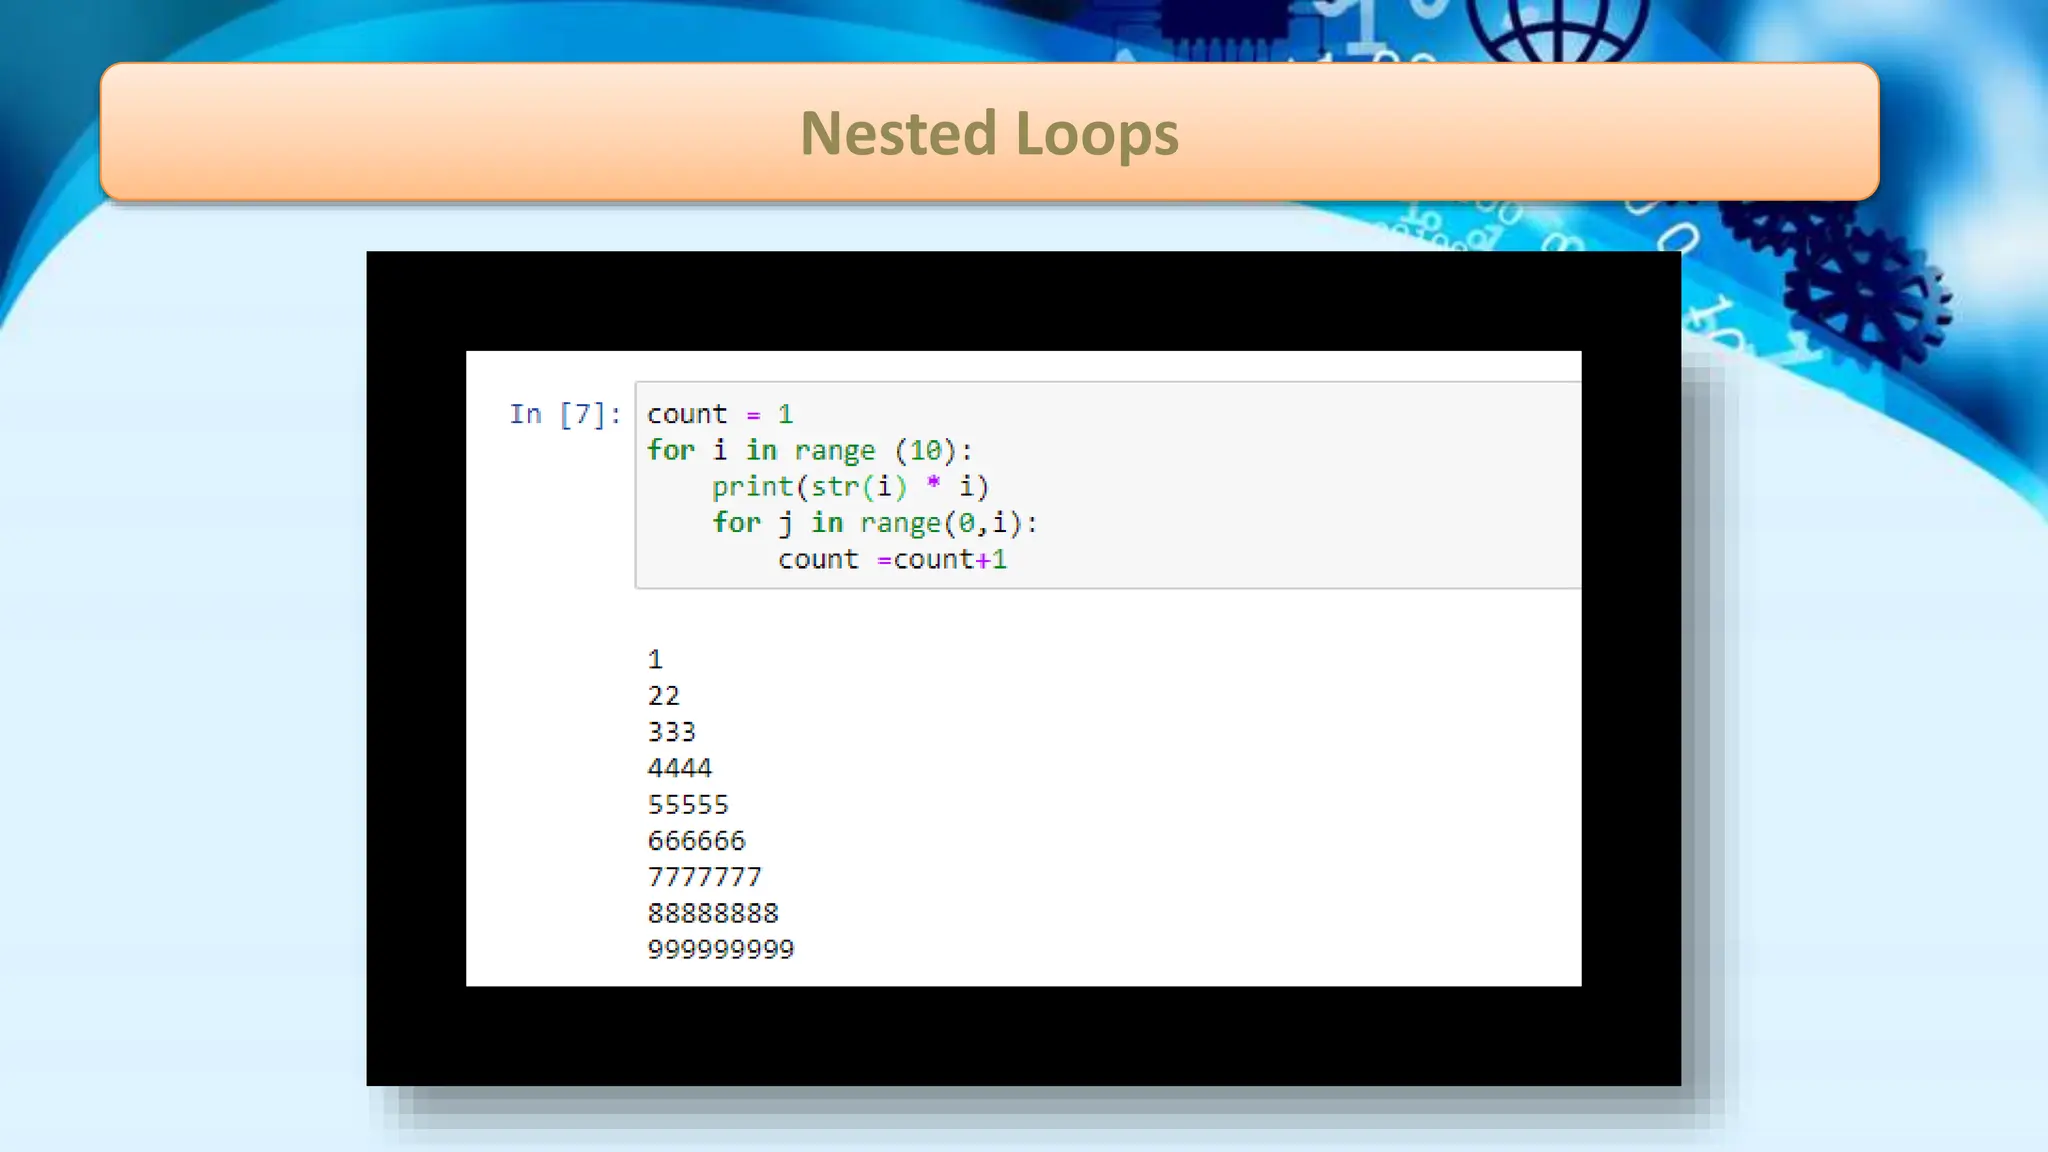This screenshot has width=2048, height=1152.
Task: Click the 'In [7]:' cell prompt
Action: pos(565,414)
